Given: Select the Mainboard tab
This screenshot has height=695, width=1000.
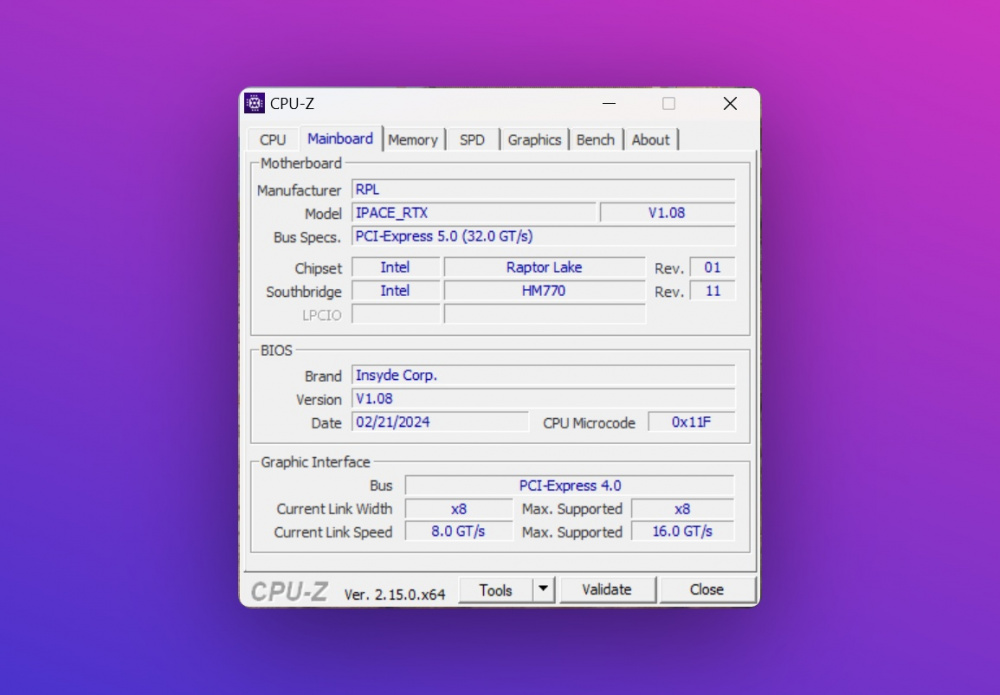Looking at the screenshot, I should [340, 138].
